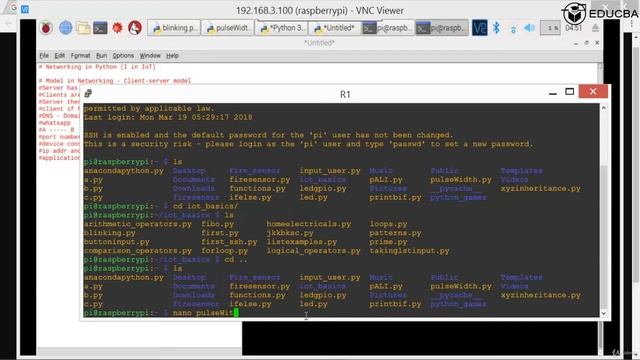
Task: Open the Window menu in IDLE
Action: coord(150,56)
